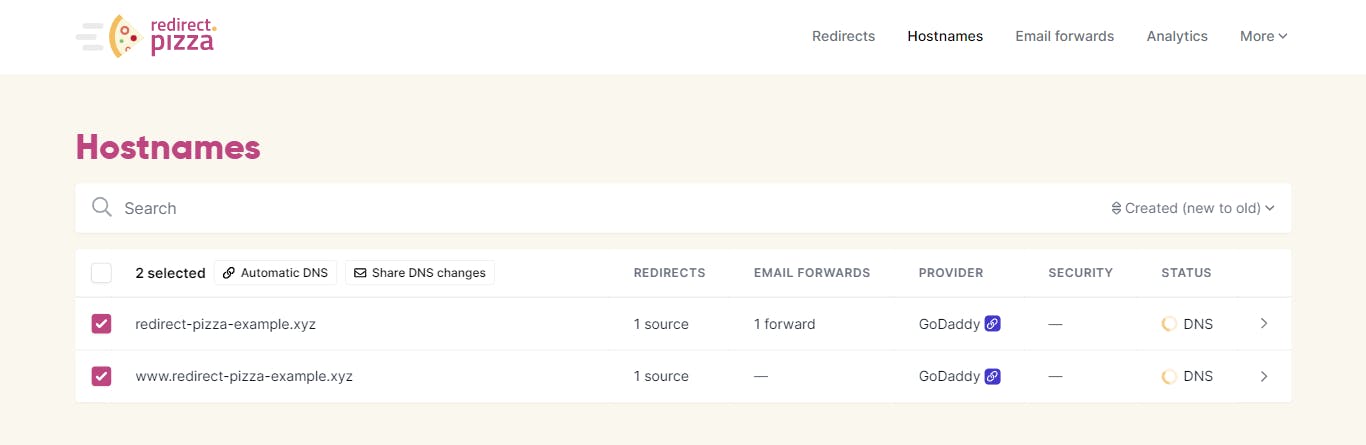Click GoDaddy link icon for www.redirect-pizza-example.xyz

[x=992, y=376]
